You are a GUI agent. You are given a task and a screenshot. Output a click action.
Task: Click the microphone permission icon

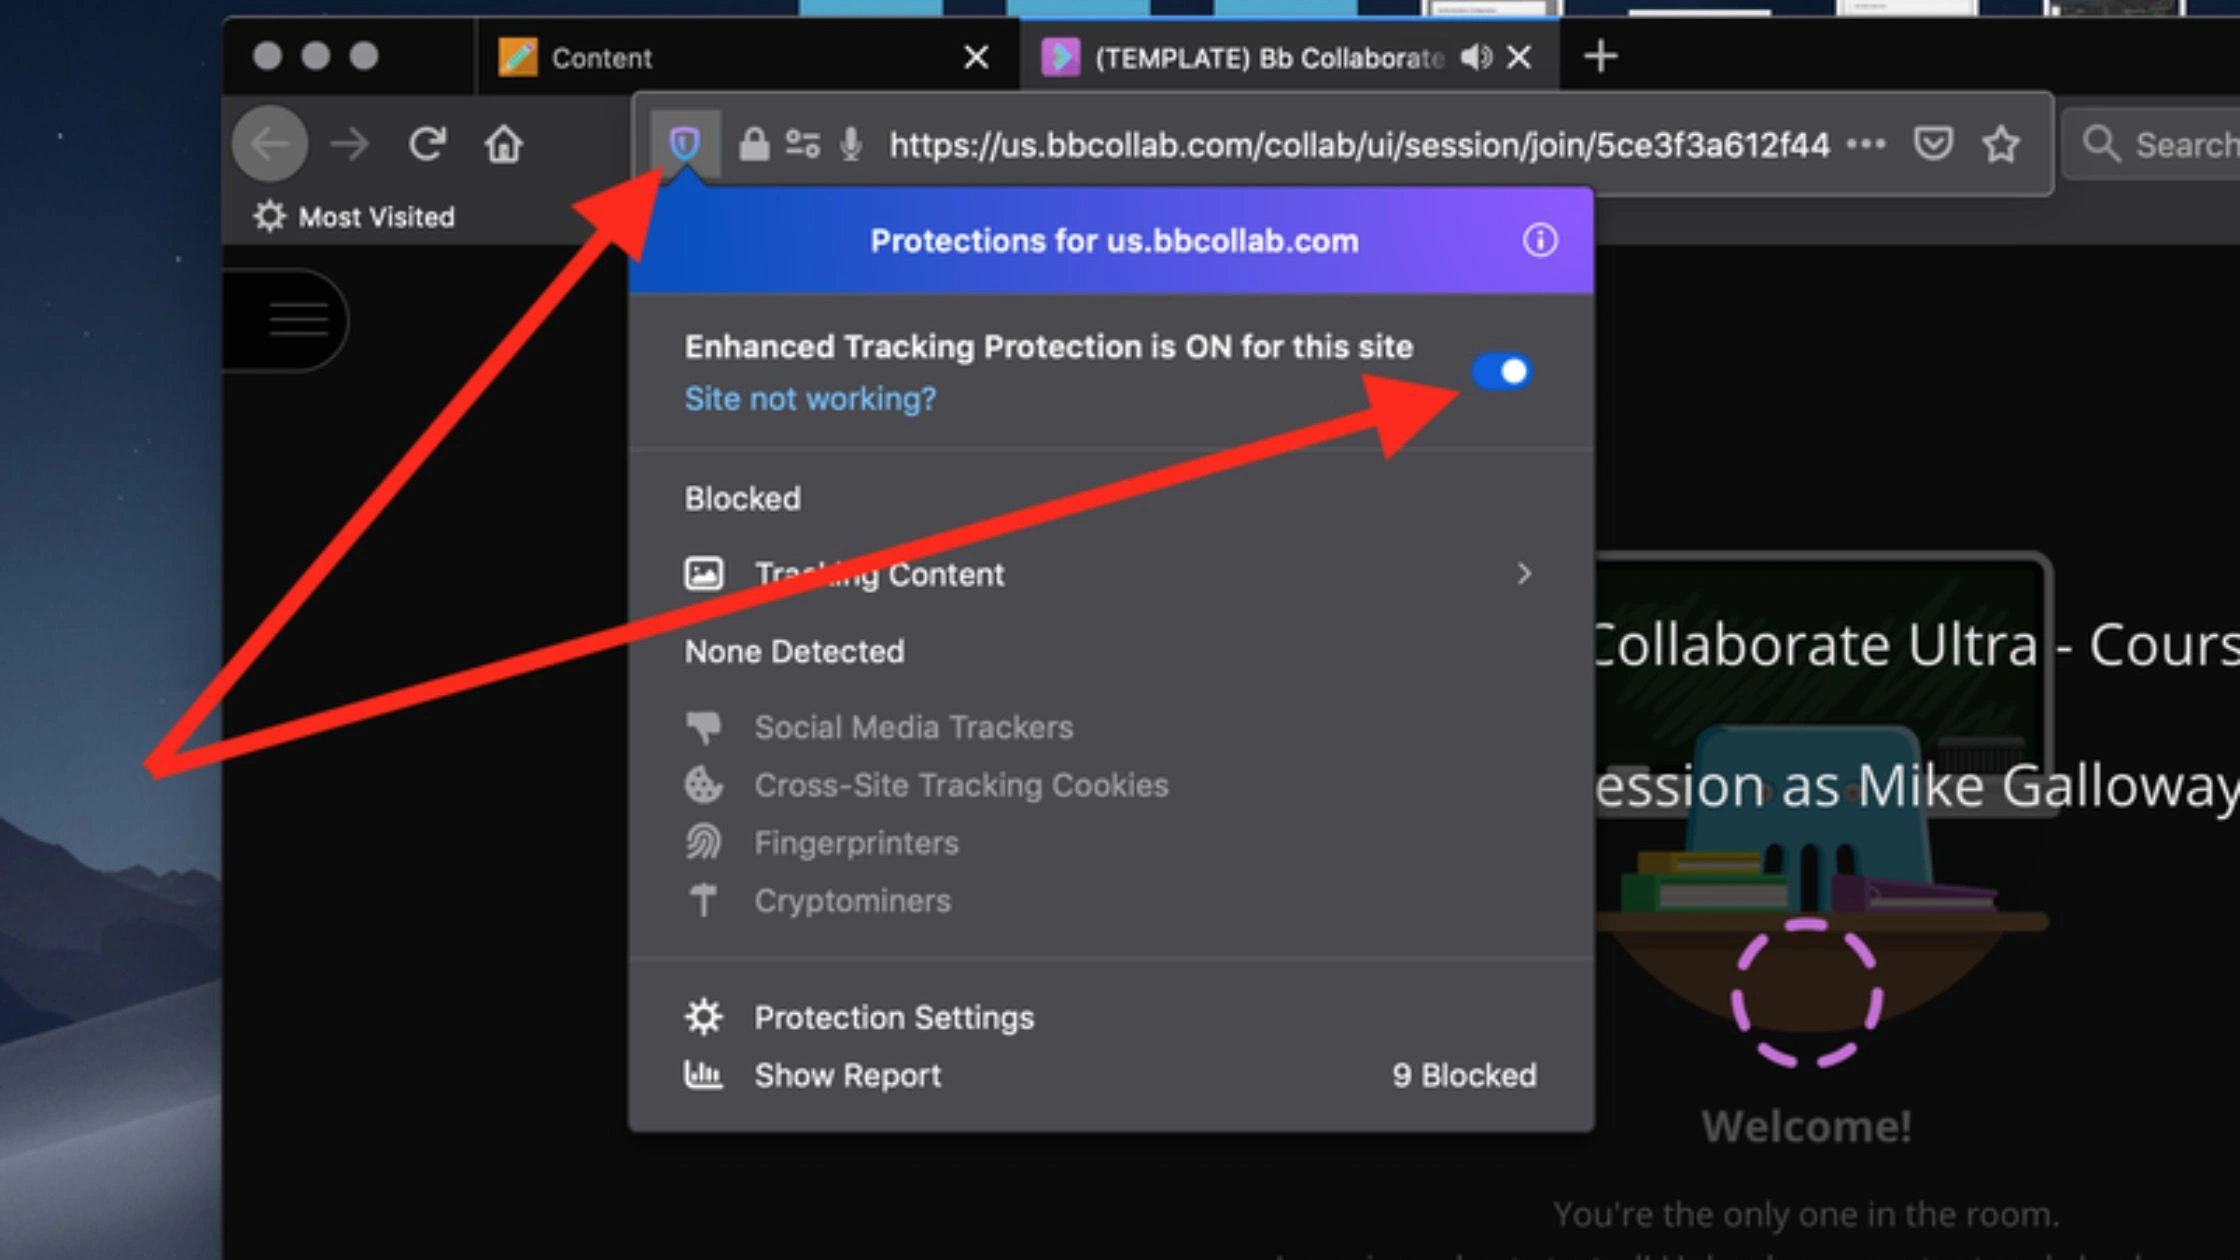pyautogui.click(x=851, y=143)
